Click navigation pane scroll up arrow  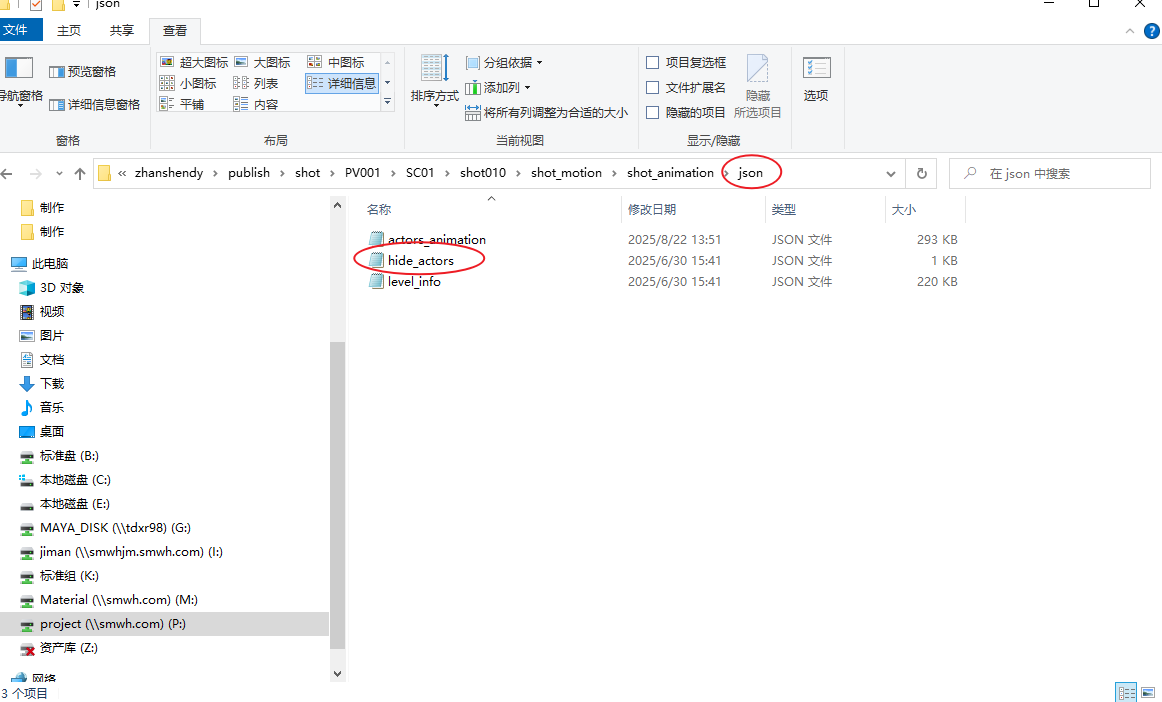[337, 205]
